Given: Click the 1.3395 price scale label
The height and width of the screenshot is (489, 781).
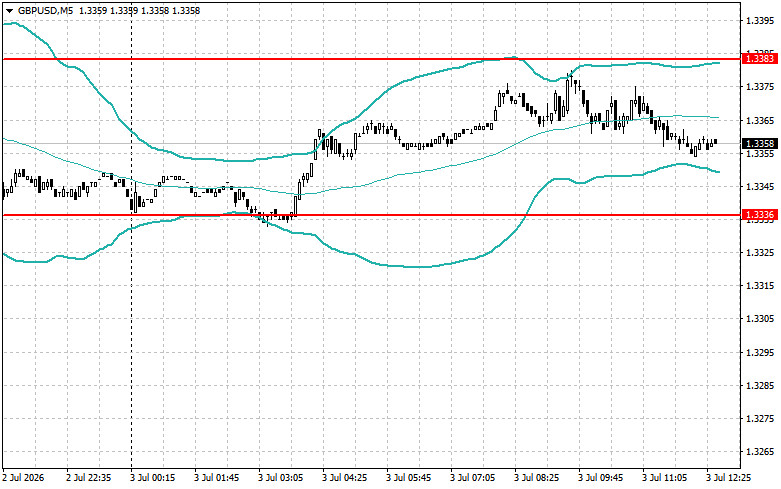Looking at the screenshot, I should point(760,21).
